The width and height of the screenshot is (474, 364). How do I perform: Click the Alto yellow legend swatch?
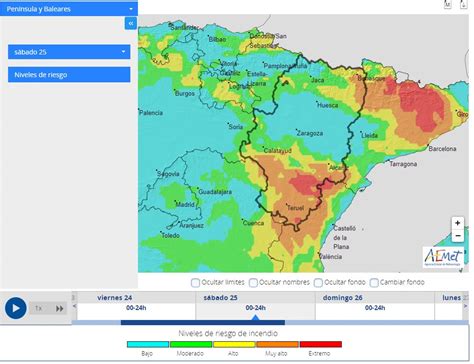234,344
